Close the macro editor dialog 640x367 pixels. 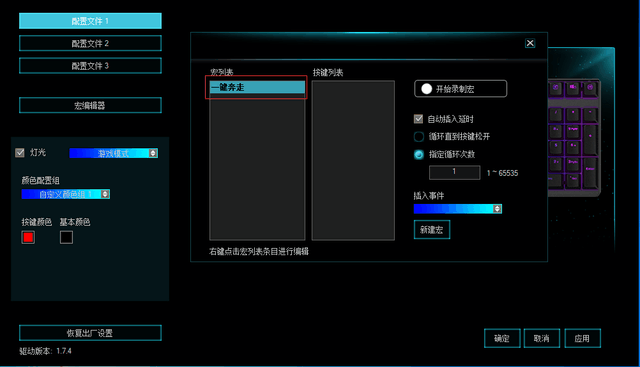(530, 43)
